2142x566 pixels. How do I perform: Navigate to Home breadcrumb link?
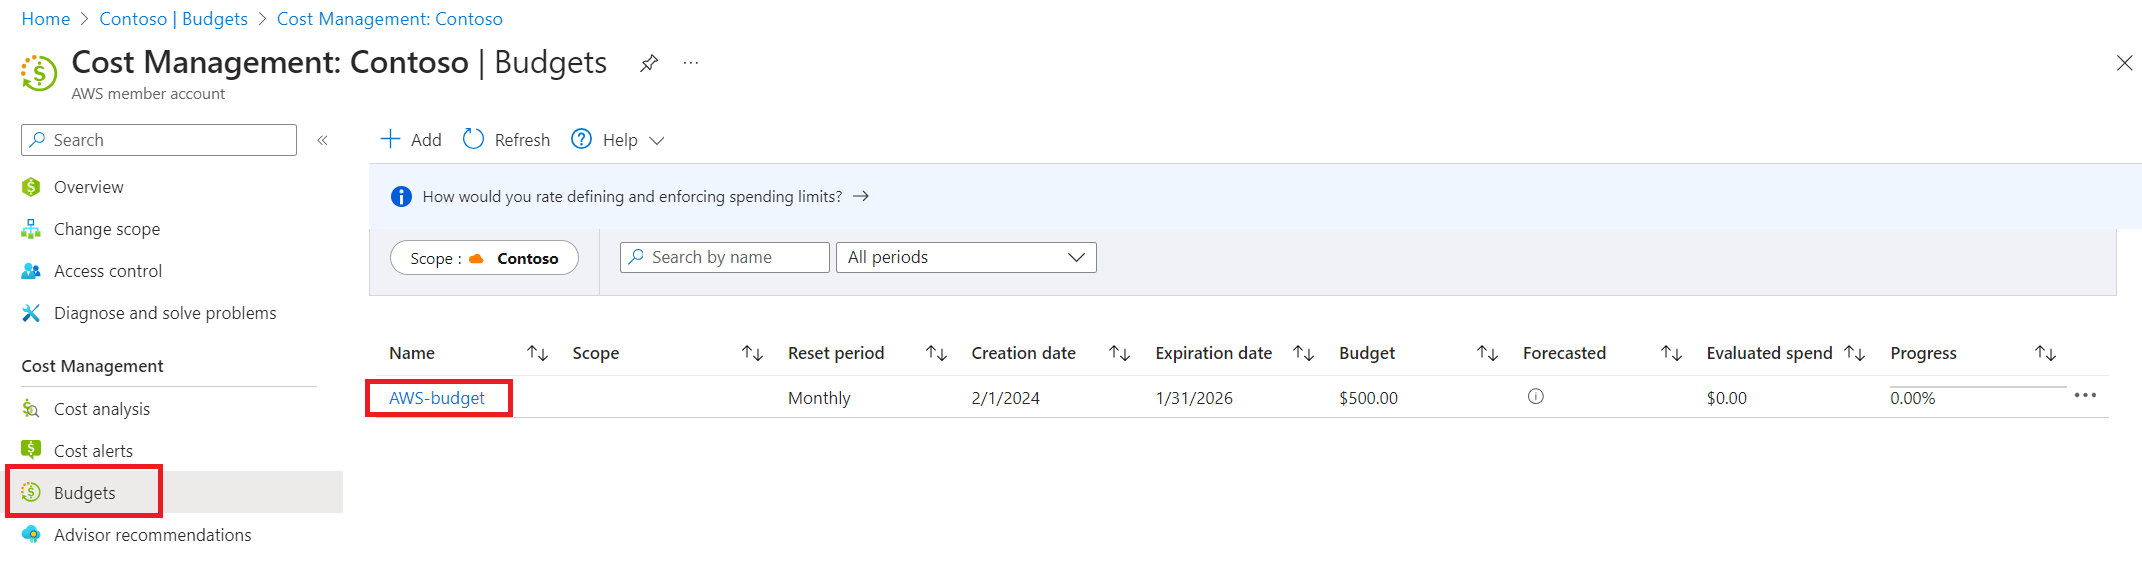pos(46,19)
